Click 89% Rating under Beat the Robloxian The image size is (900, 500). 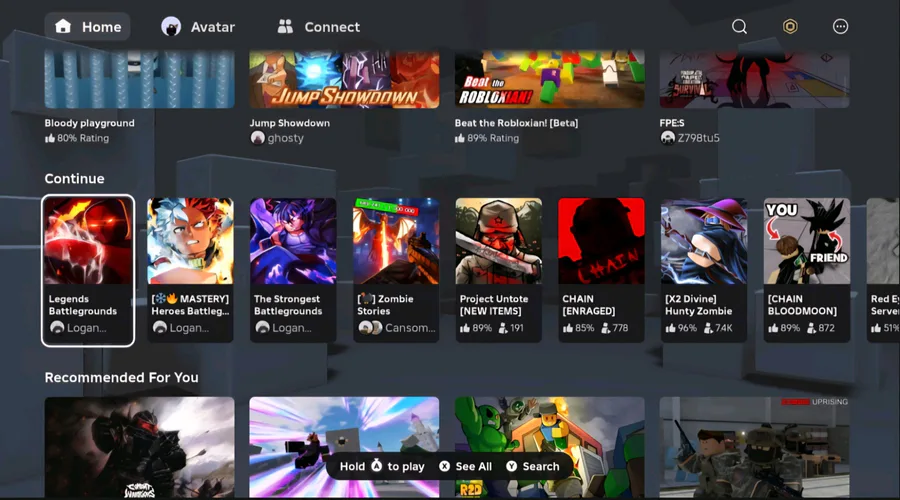(487, 138)
